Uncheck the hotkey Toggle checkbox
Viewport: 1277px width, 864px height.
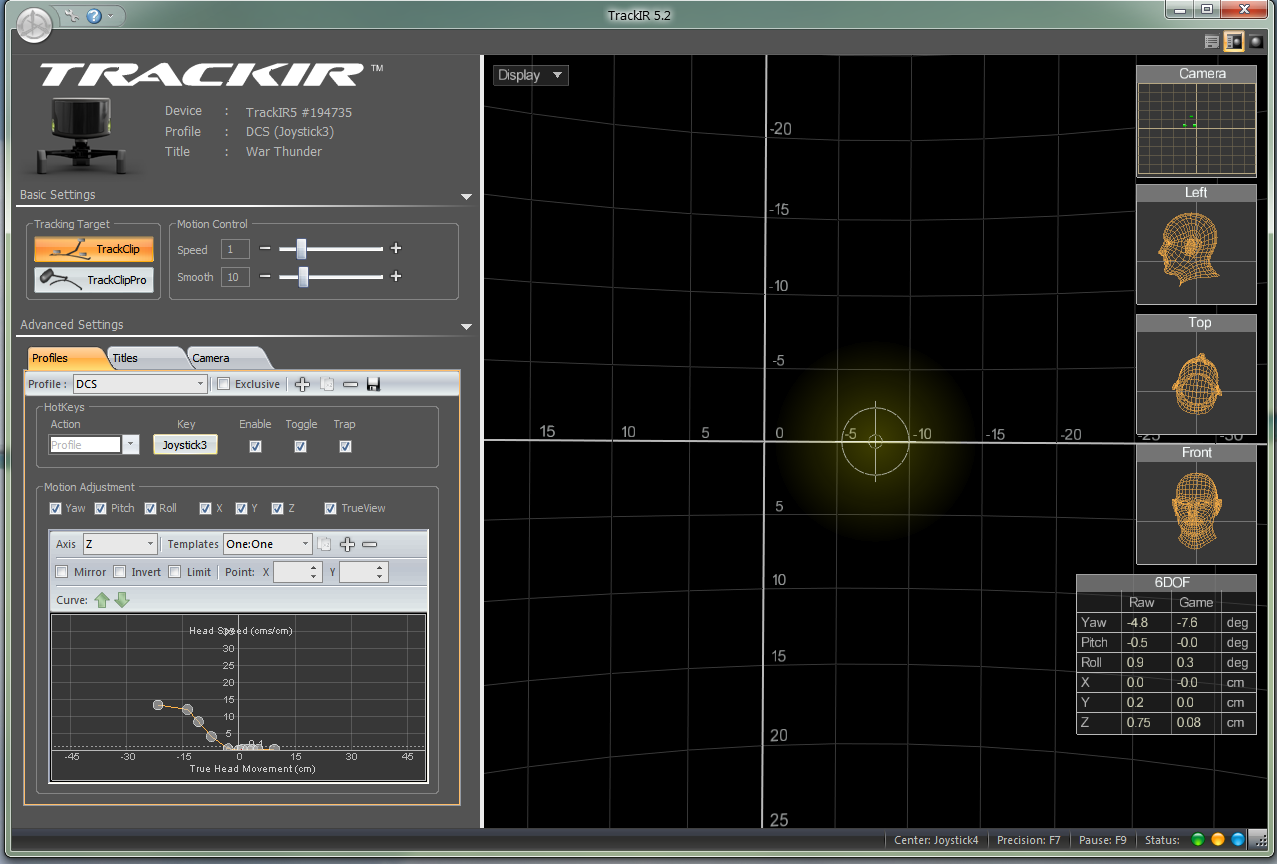point(300,446)
